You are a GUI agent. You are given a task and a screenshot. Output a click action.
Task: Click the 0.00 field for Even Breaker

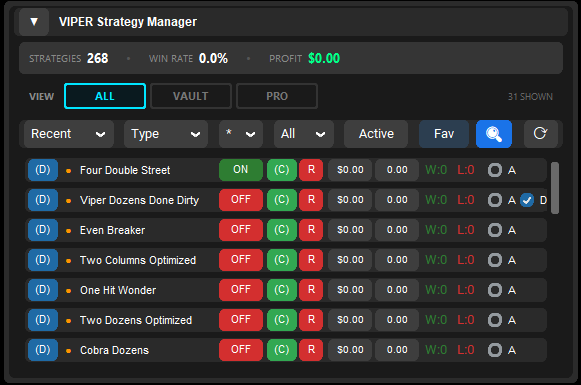point(397,230)
